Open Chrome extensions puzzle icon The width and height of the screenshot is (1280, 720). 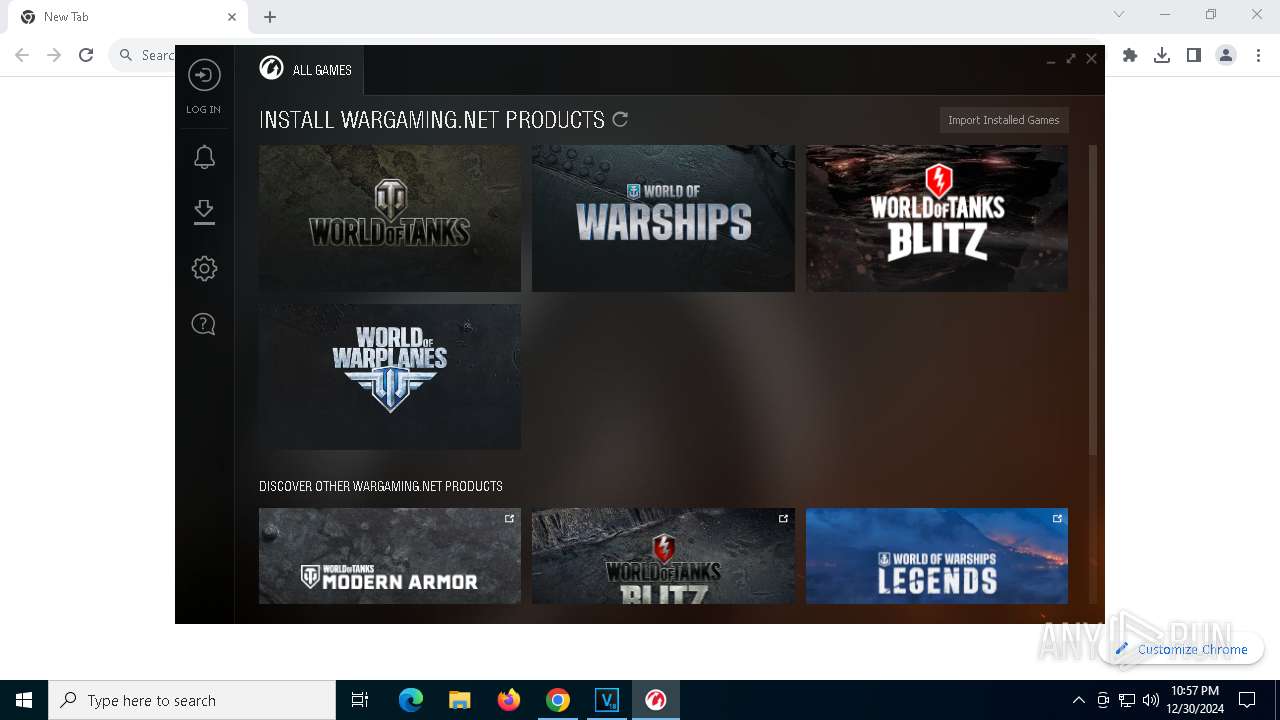[1130, 55]
